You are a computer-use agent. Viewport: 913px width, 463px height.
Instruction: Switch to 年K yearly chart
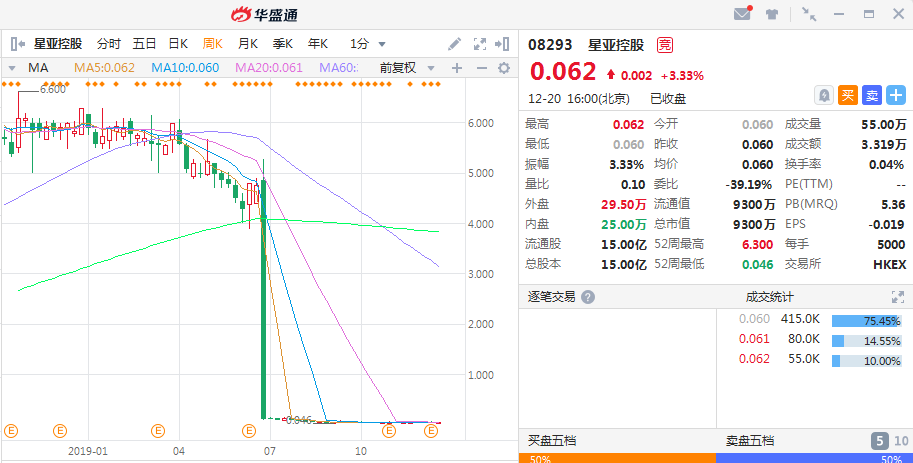point(318,44)
